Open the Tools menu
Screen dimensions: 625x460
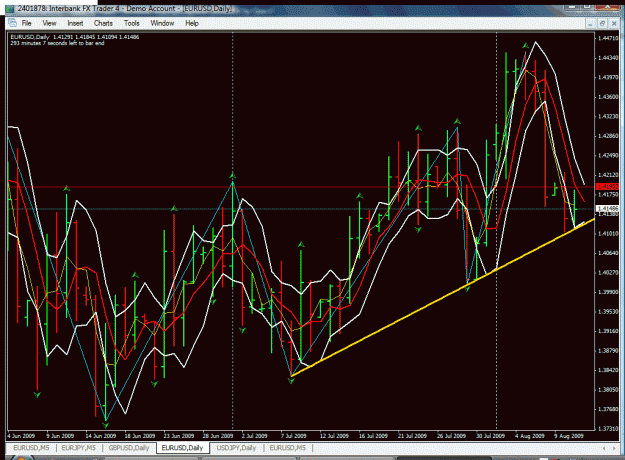pyautogui.click(x=132, y=23)
